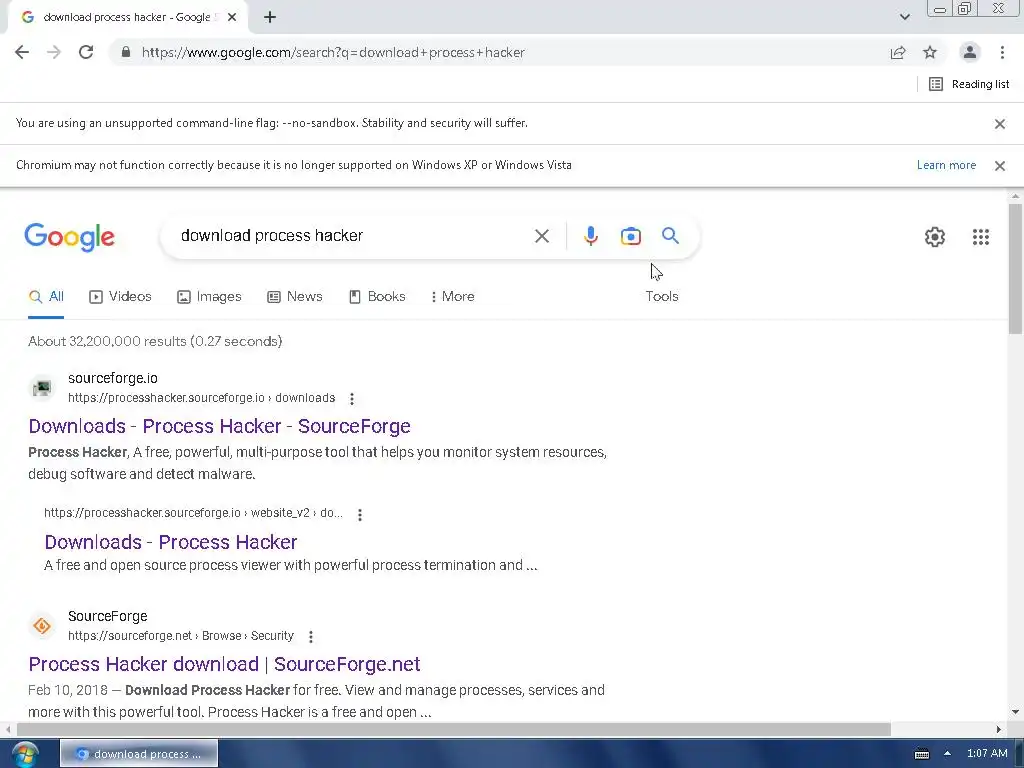Screen dimensions: 1024x768
Task: Start voice search with microphone icon
Action: click(590, 236)
